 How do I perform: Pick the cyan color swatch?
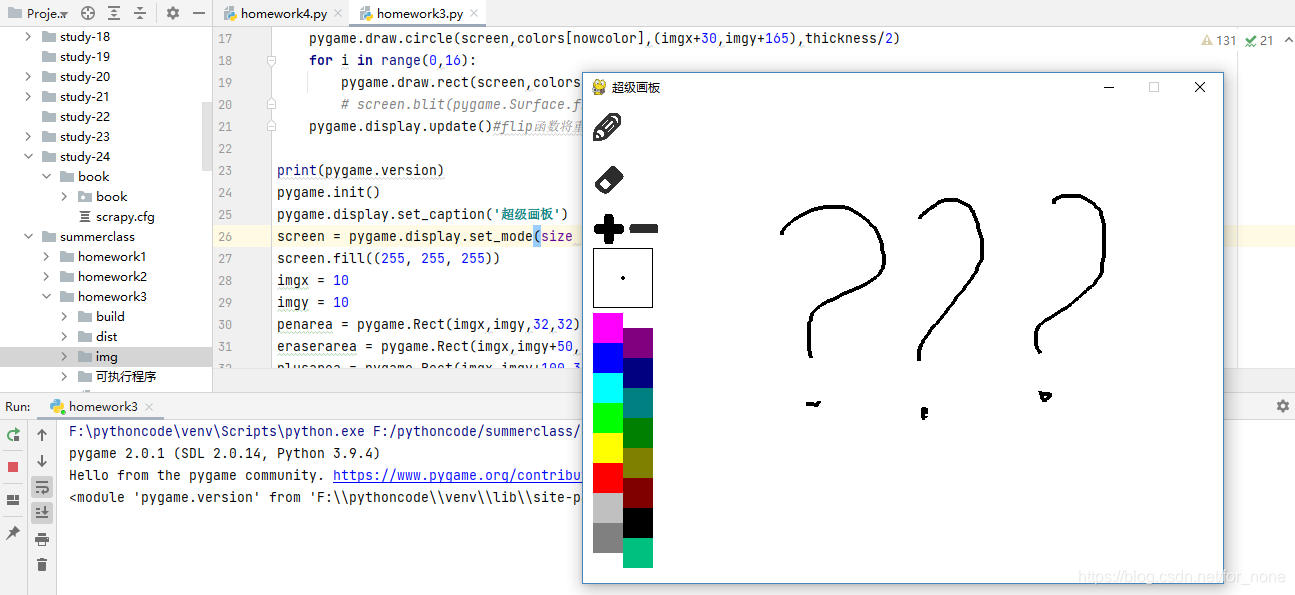coord(608,388)
